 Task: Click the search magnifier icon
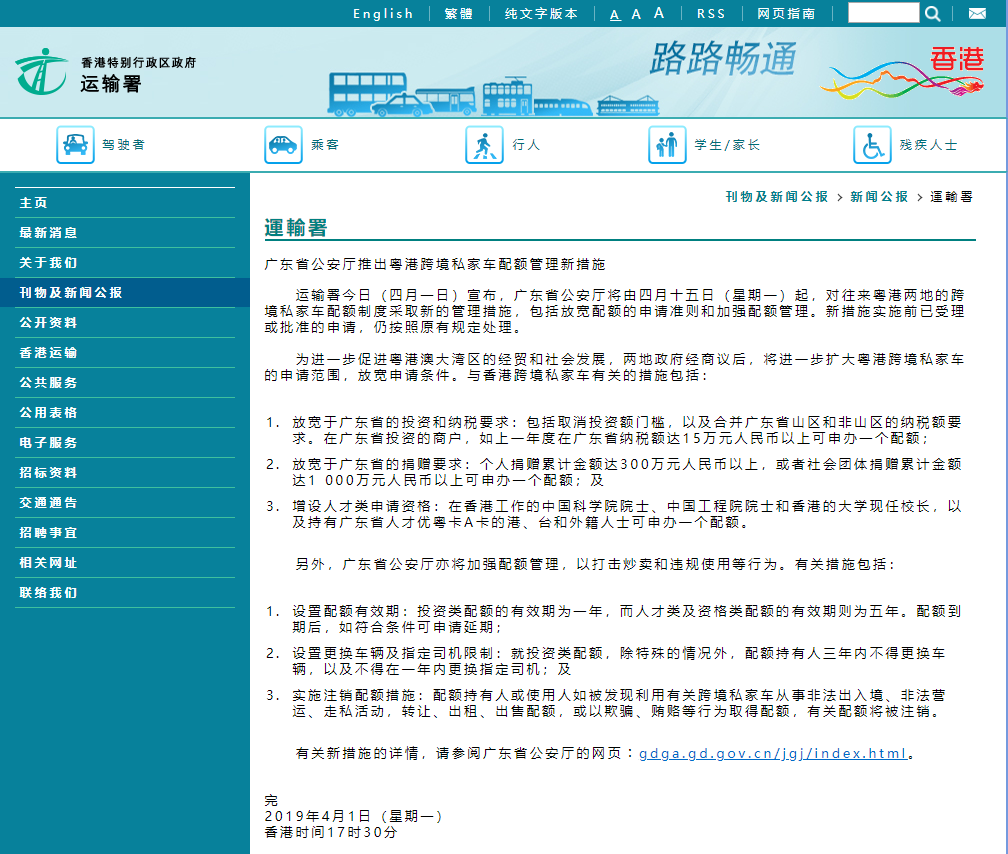click(932, 13)
